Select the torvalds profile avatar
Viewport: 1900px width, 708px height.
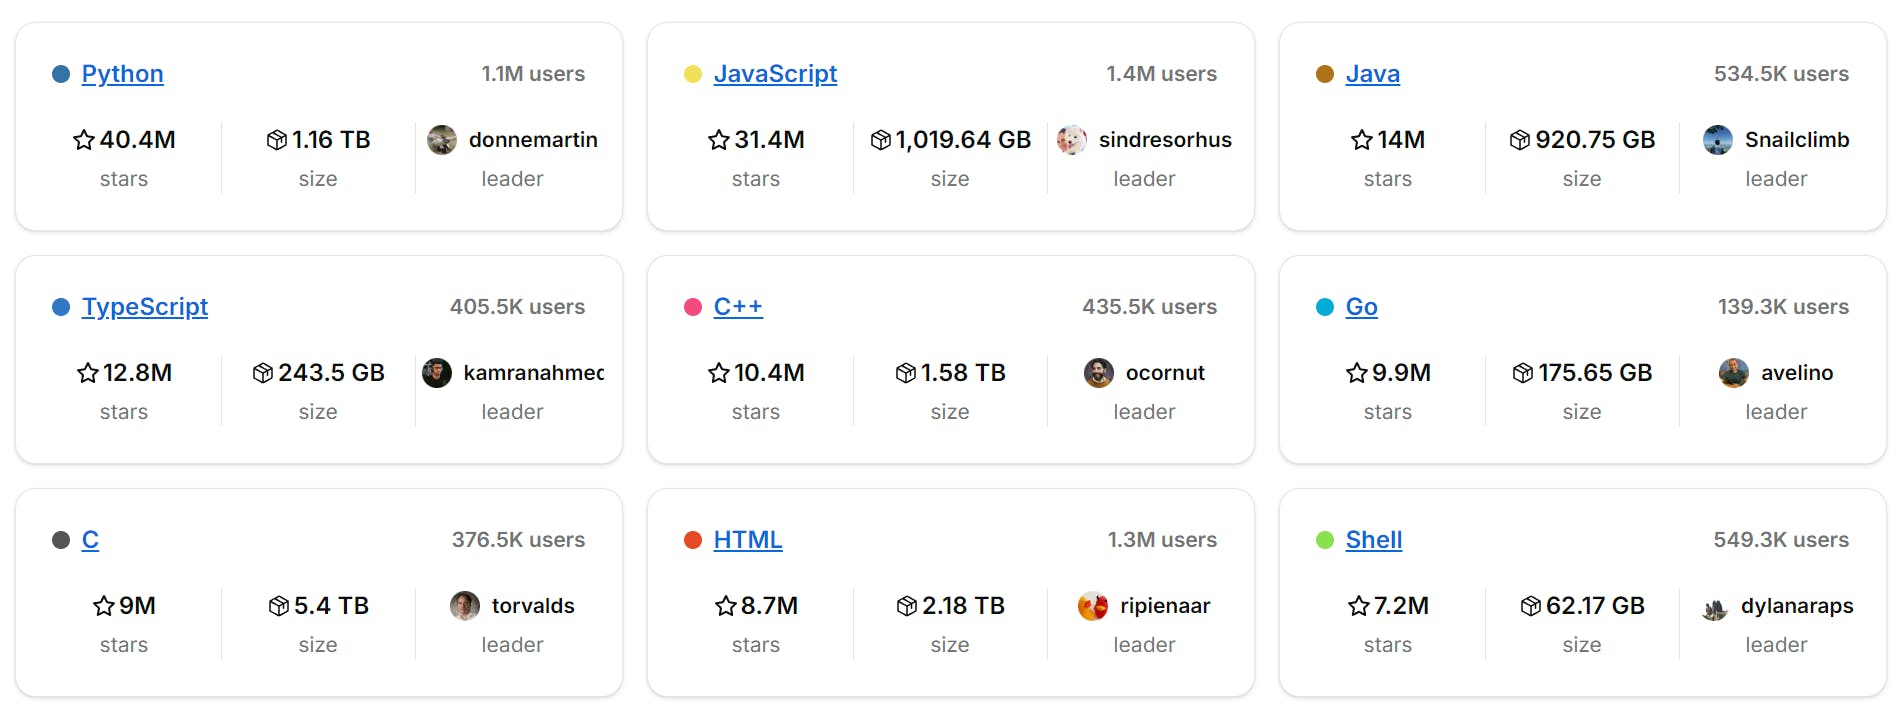pyautogui.click(x=465, y=606)
